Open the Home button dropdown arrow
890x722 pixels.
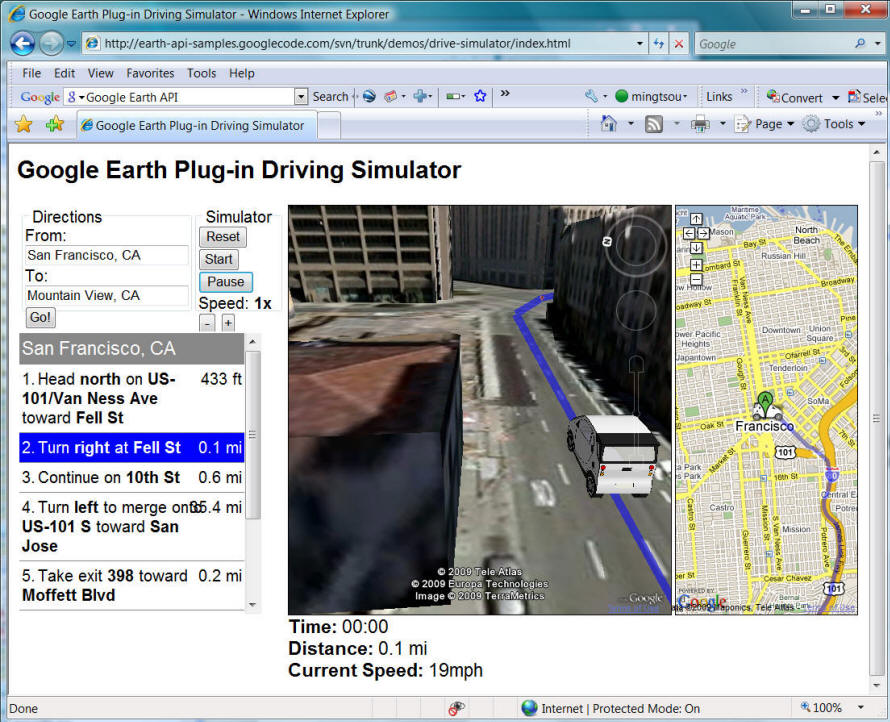click(x=631, y=124)
